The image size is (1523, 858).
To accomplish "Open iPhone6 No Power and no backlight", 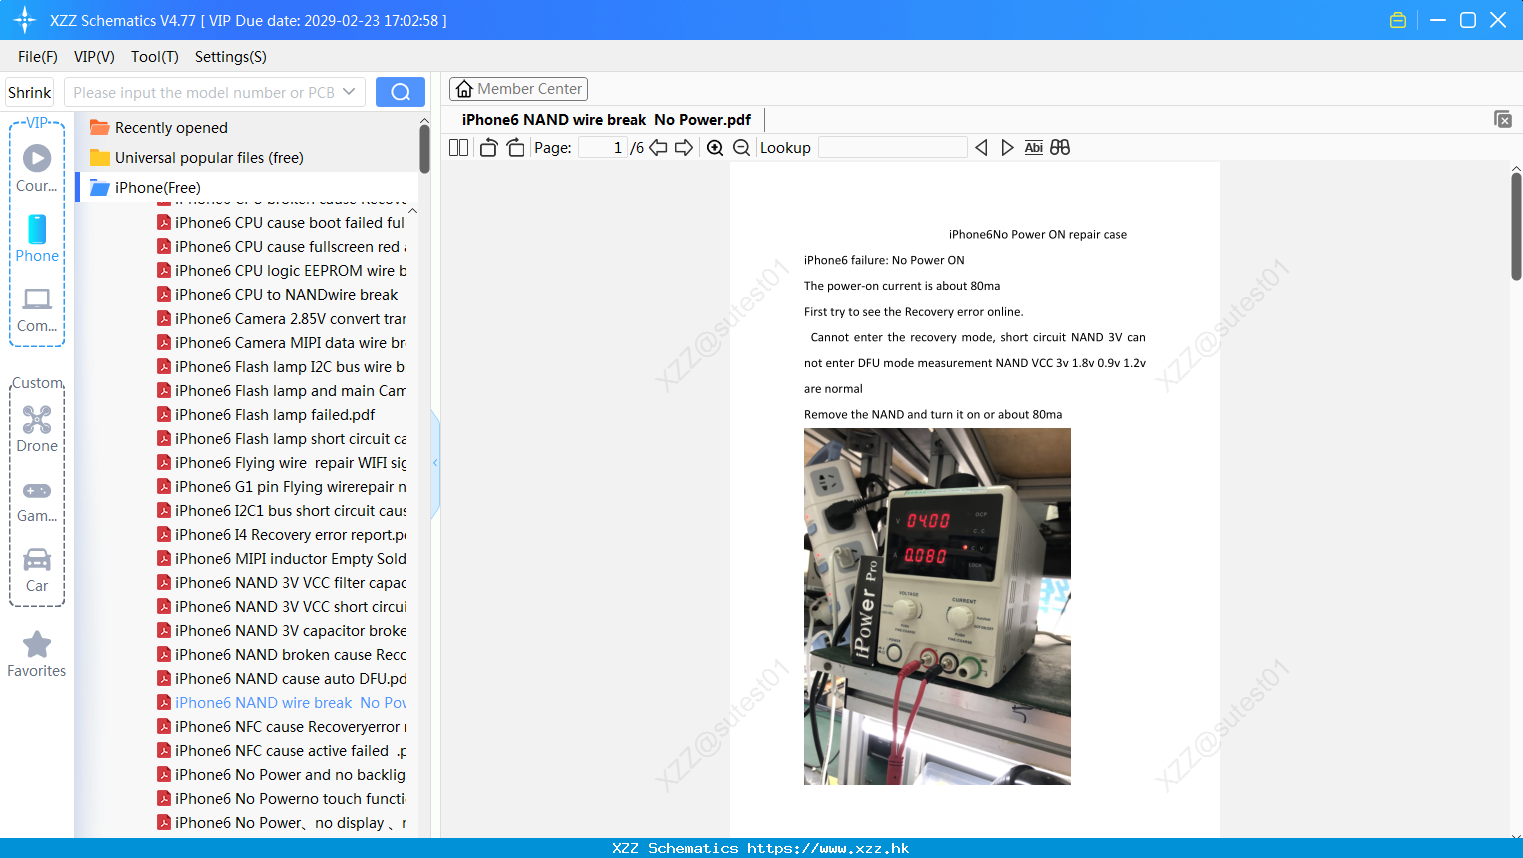I will pos(281,774).
